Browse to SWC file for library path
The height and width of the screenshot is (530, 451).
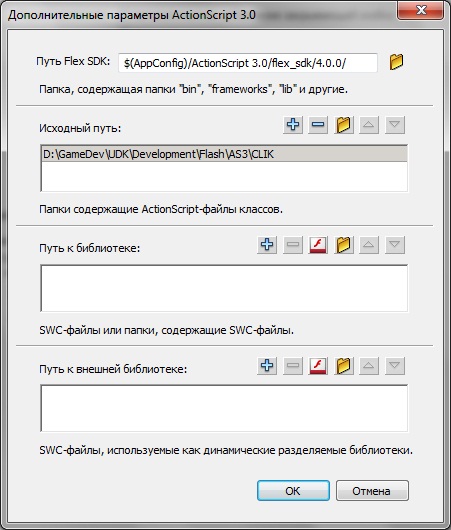click(318, 245)
